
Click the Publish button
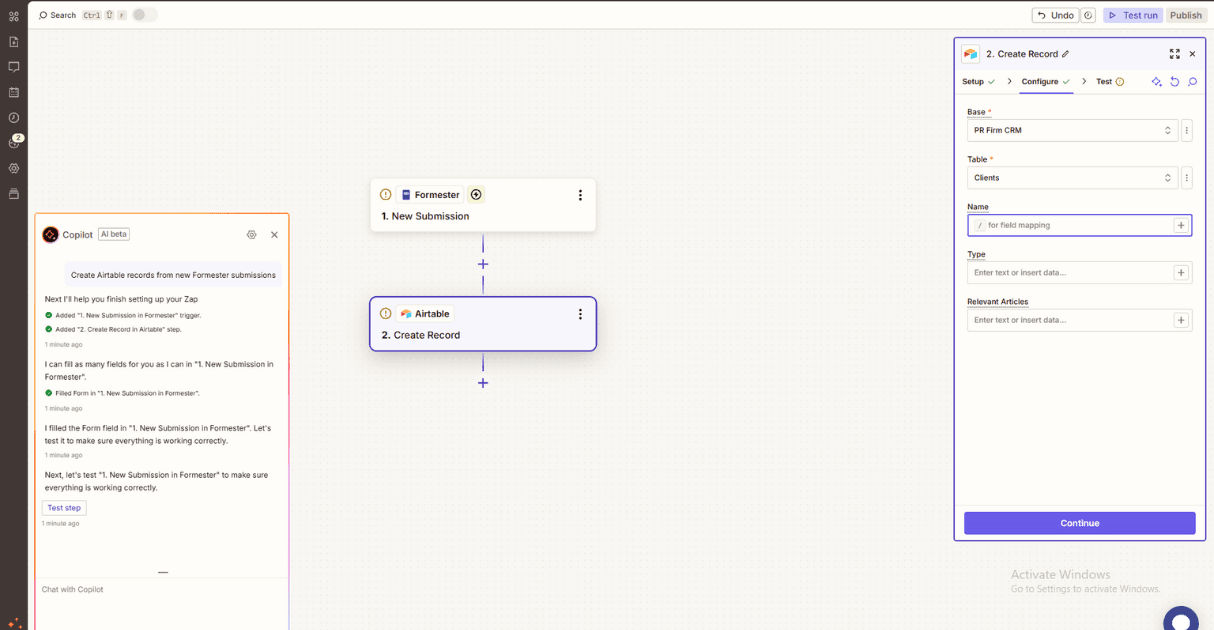(1186, 15)
